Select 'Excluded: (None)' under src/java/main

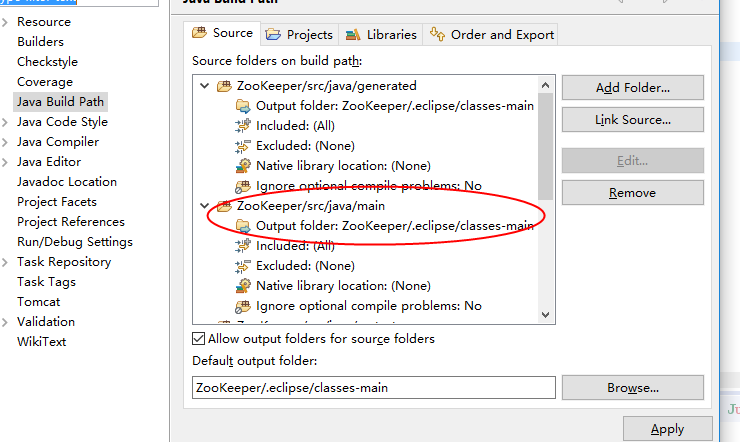[x=305, y=266]
